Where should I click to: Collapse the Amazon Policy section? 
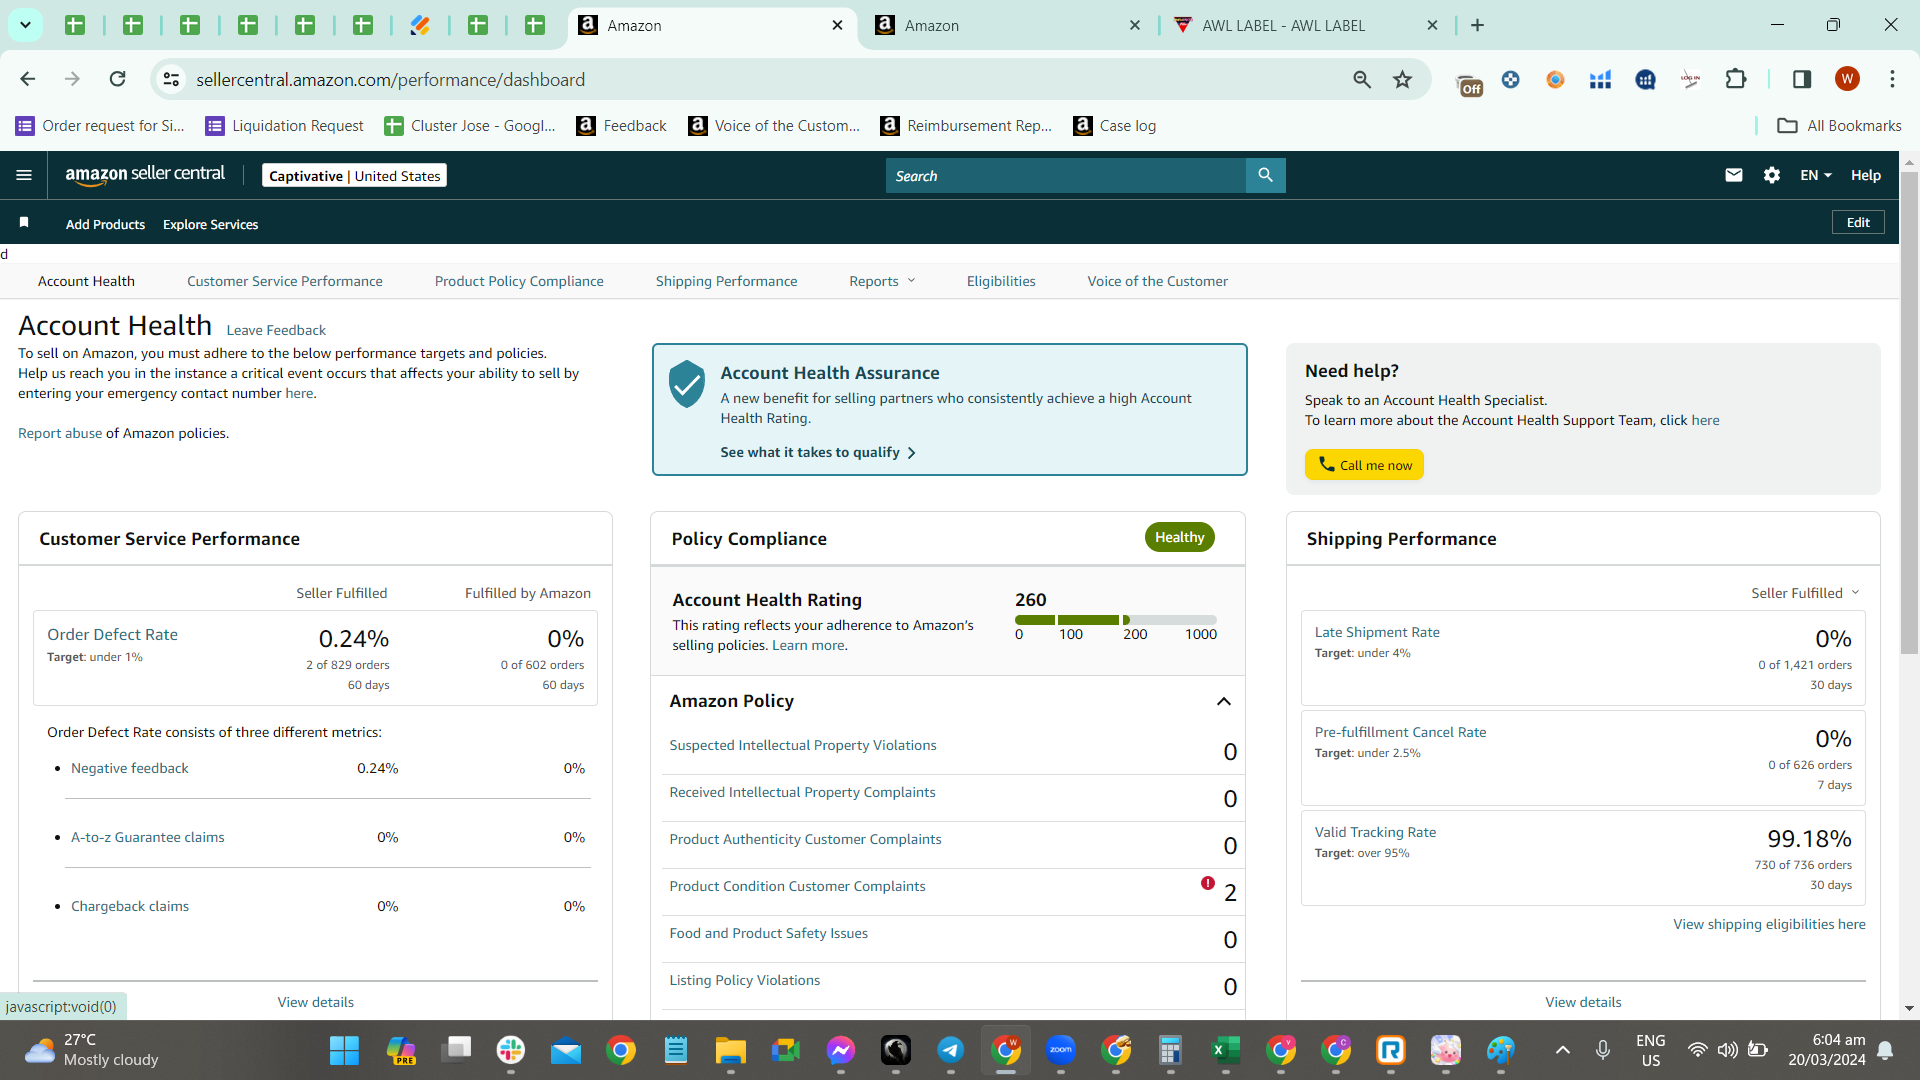tap(1223, 701)
